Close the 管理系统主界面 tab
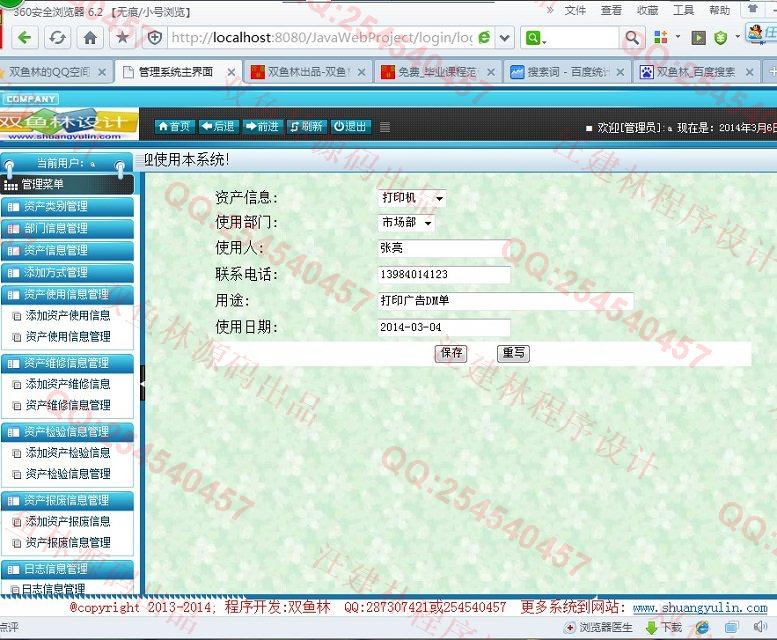 [x=231, y=72]
